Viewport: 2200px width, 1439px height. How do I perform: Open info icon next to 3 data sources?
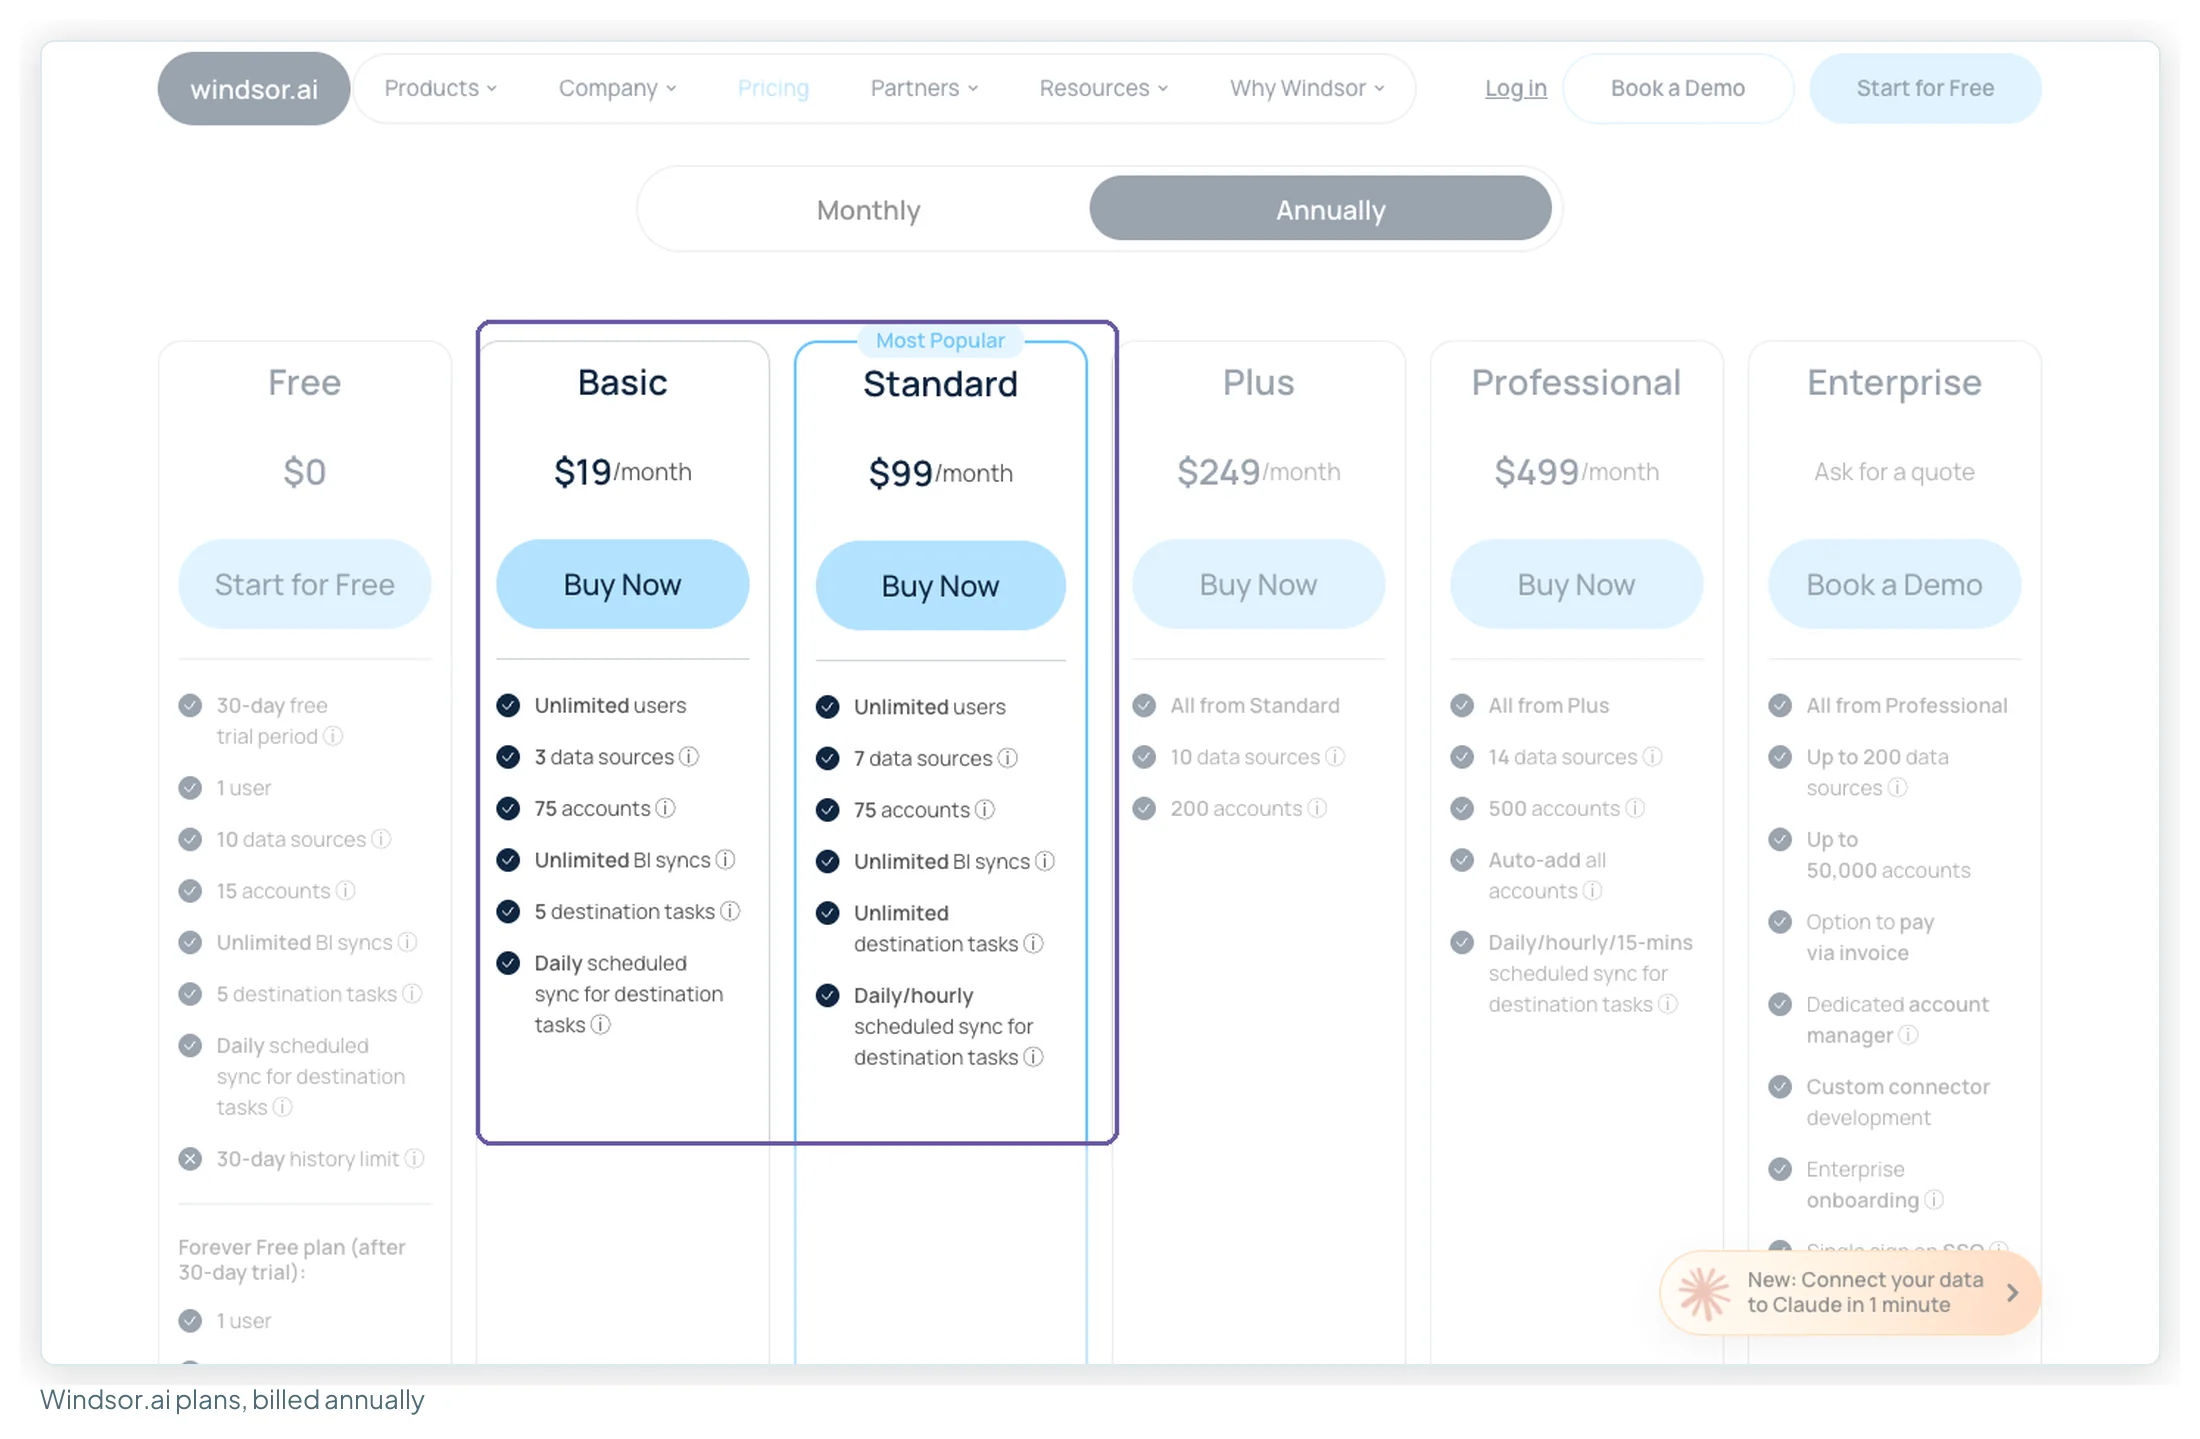pos(689,756)
